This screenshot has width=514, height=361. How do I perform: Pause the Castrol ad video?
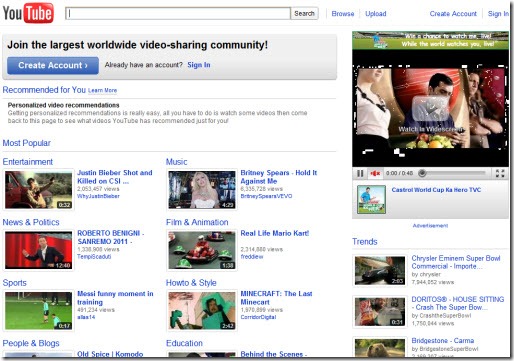(x=360, y=173)
